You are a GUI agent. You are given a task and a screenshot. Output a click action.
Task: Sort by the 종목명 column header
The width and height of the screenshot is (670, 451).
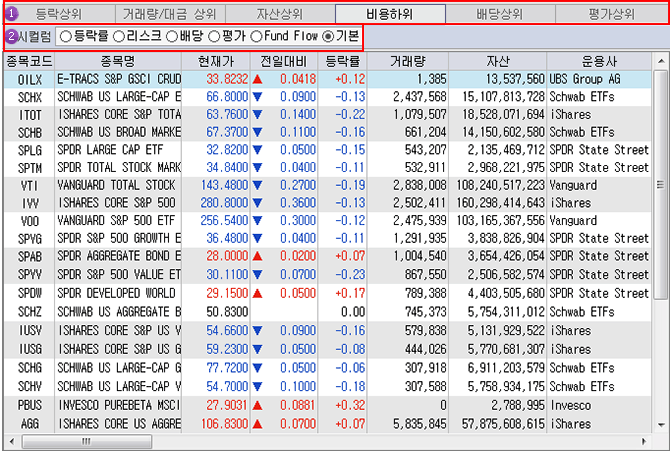[118, 62]
